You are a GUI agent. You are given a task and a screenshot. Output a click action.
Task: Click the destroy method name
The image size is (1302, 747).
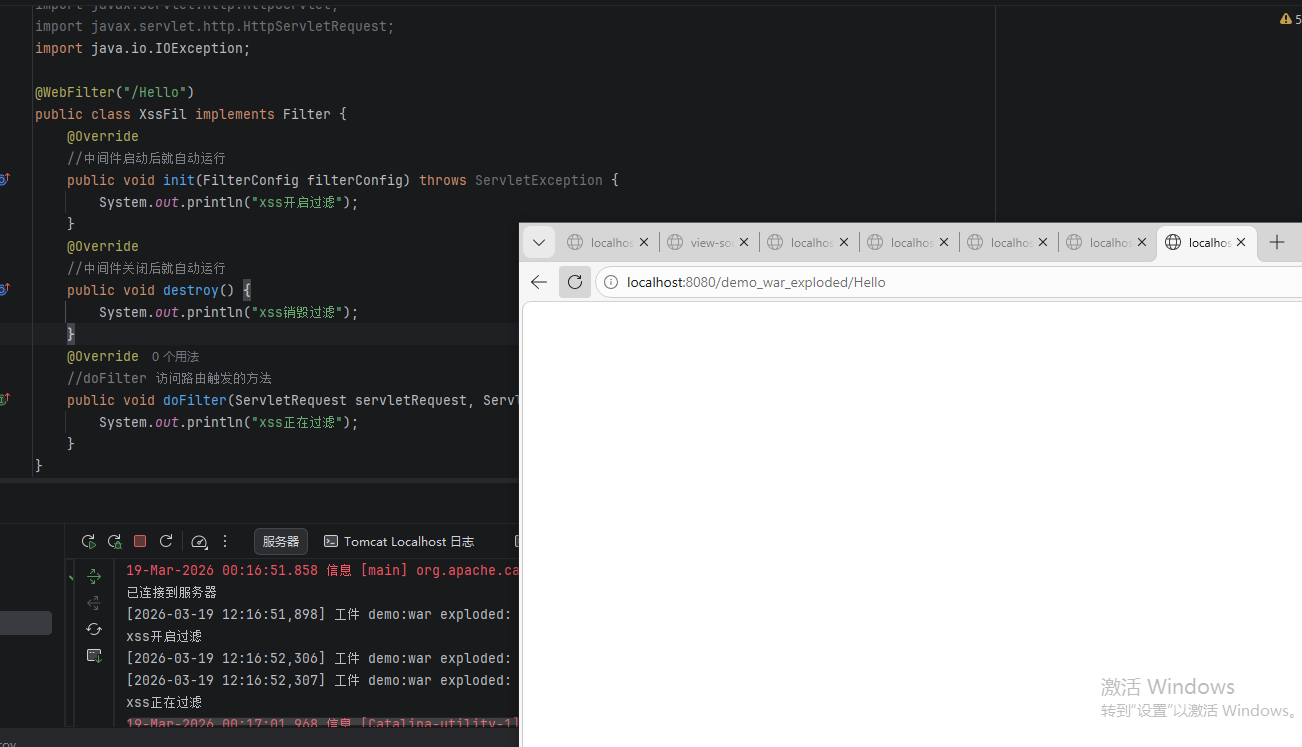(x=191, y=290)
